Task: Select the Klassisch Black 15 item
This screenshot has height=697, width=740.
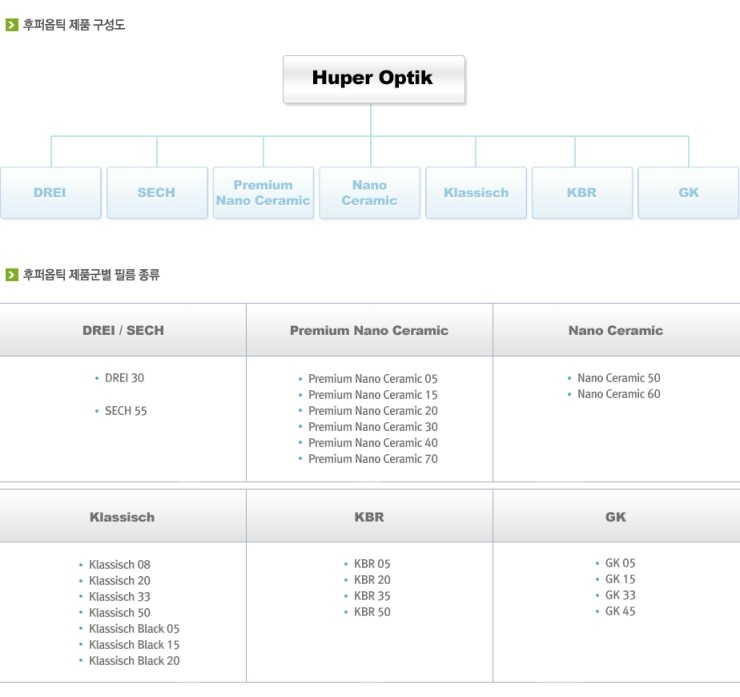Action: 134,645
